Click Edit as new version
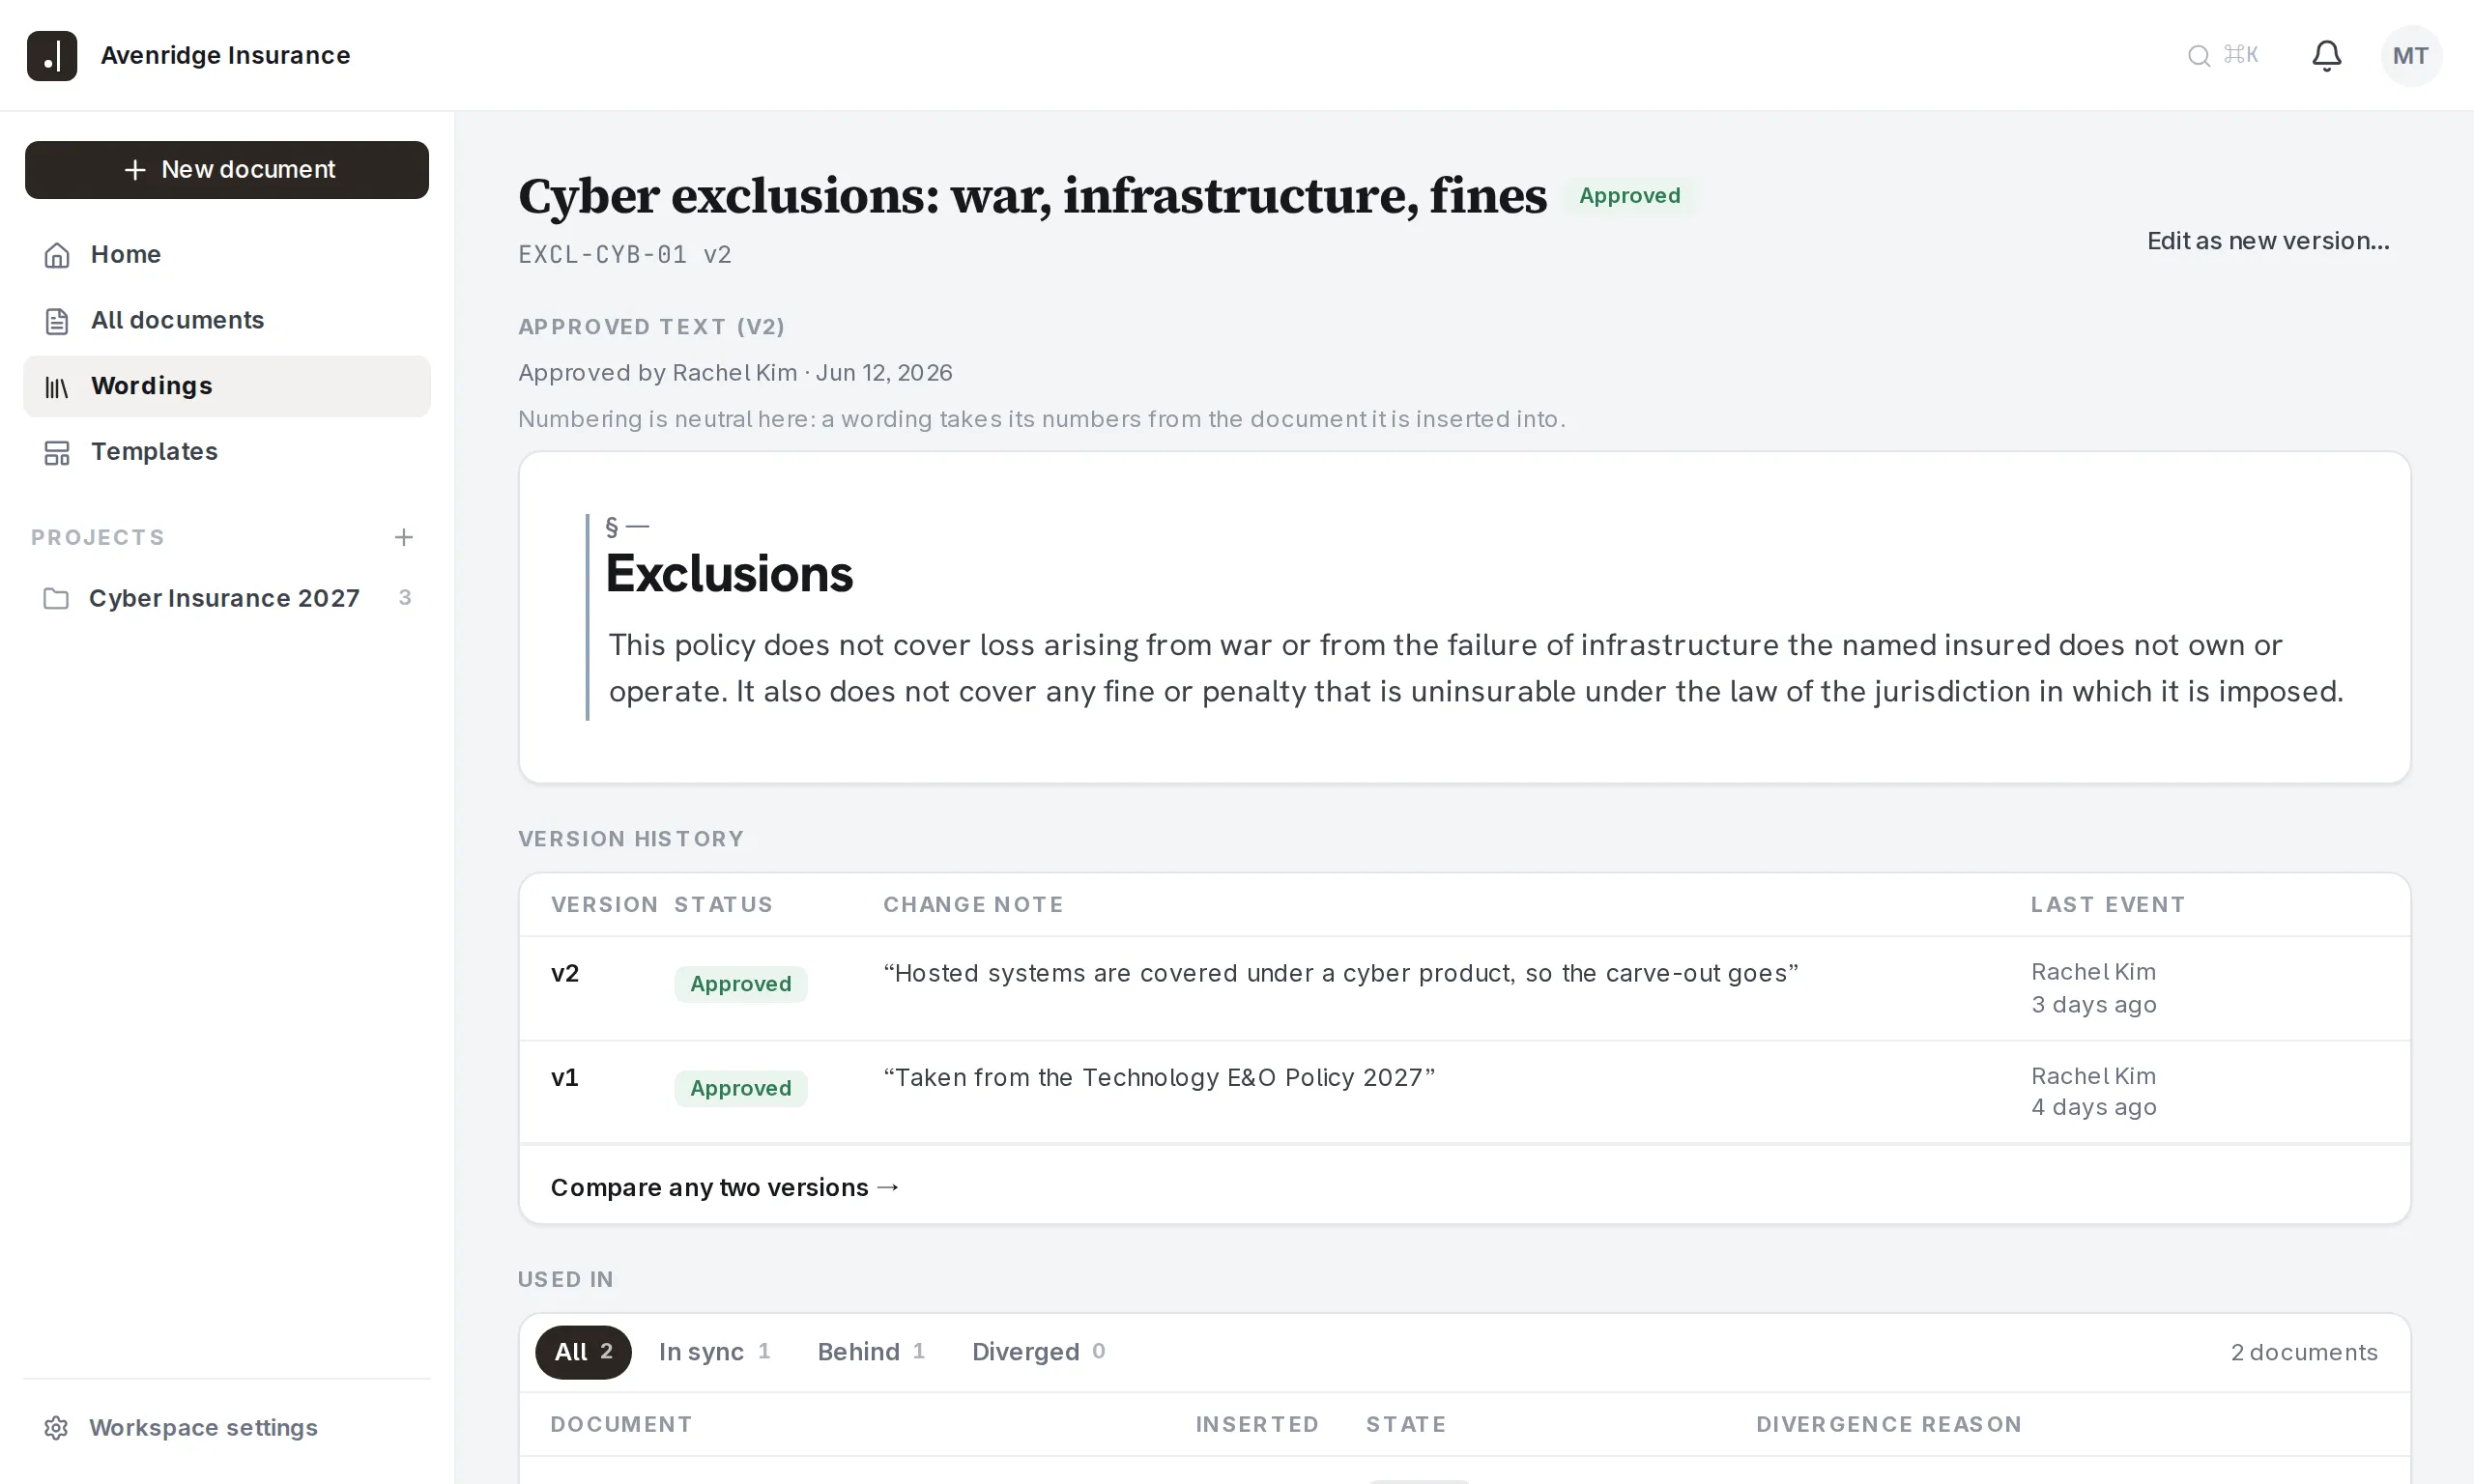This screenshot has width=2474, height=1484. (2268, 241)
